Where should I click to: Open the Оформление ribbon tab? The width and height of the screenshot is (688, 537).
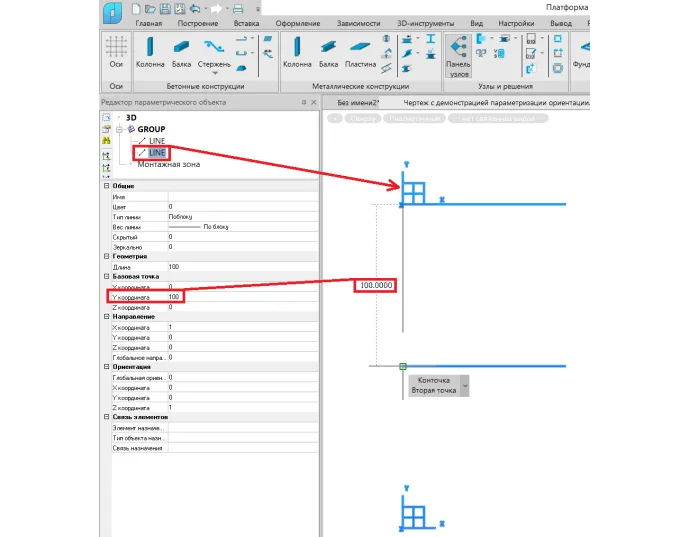[297, 24]
